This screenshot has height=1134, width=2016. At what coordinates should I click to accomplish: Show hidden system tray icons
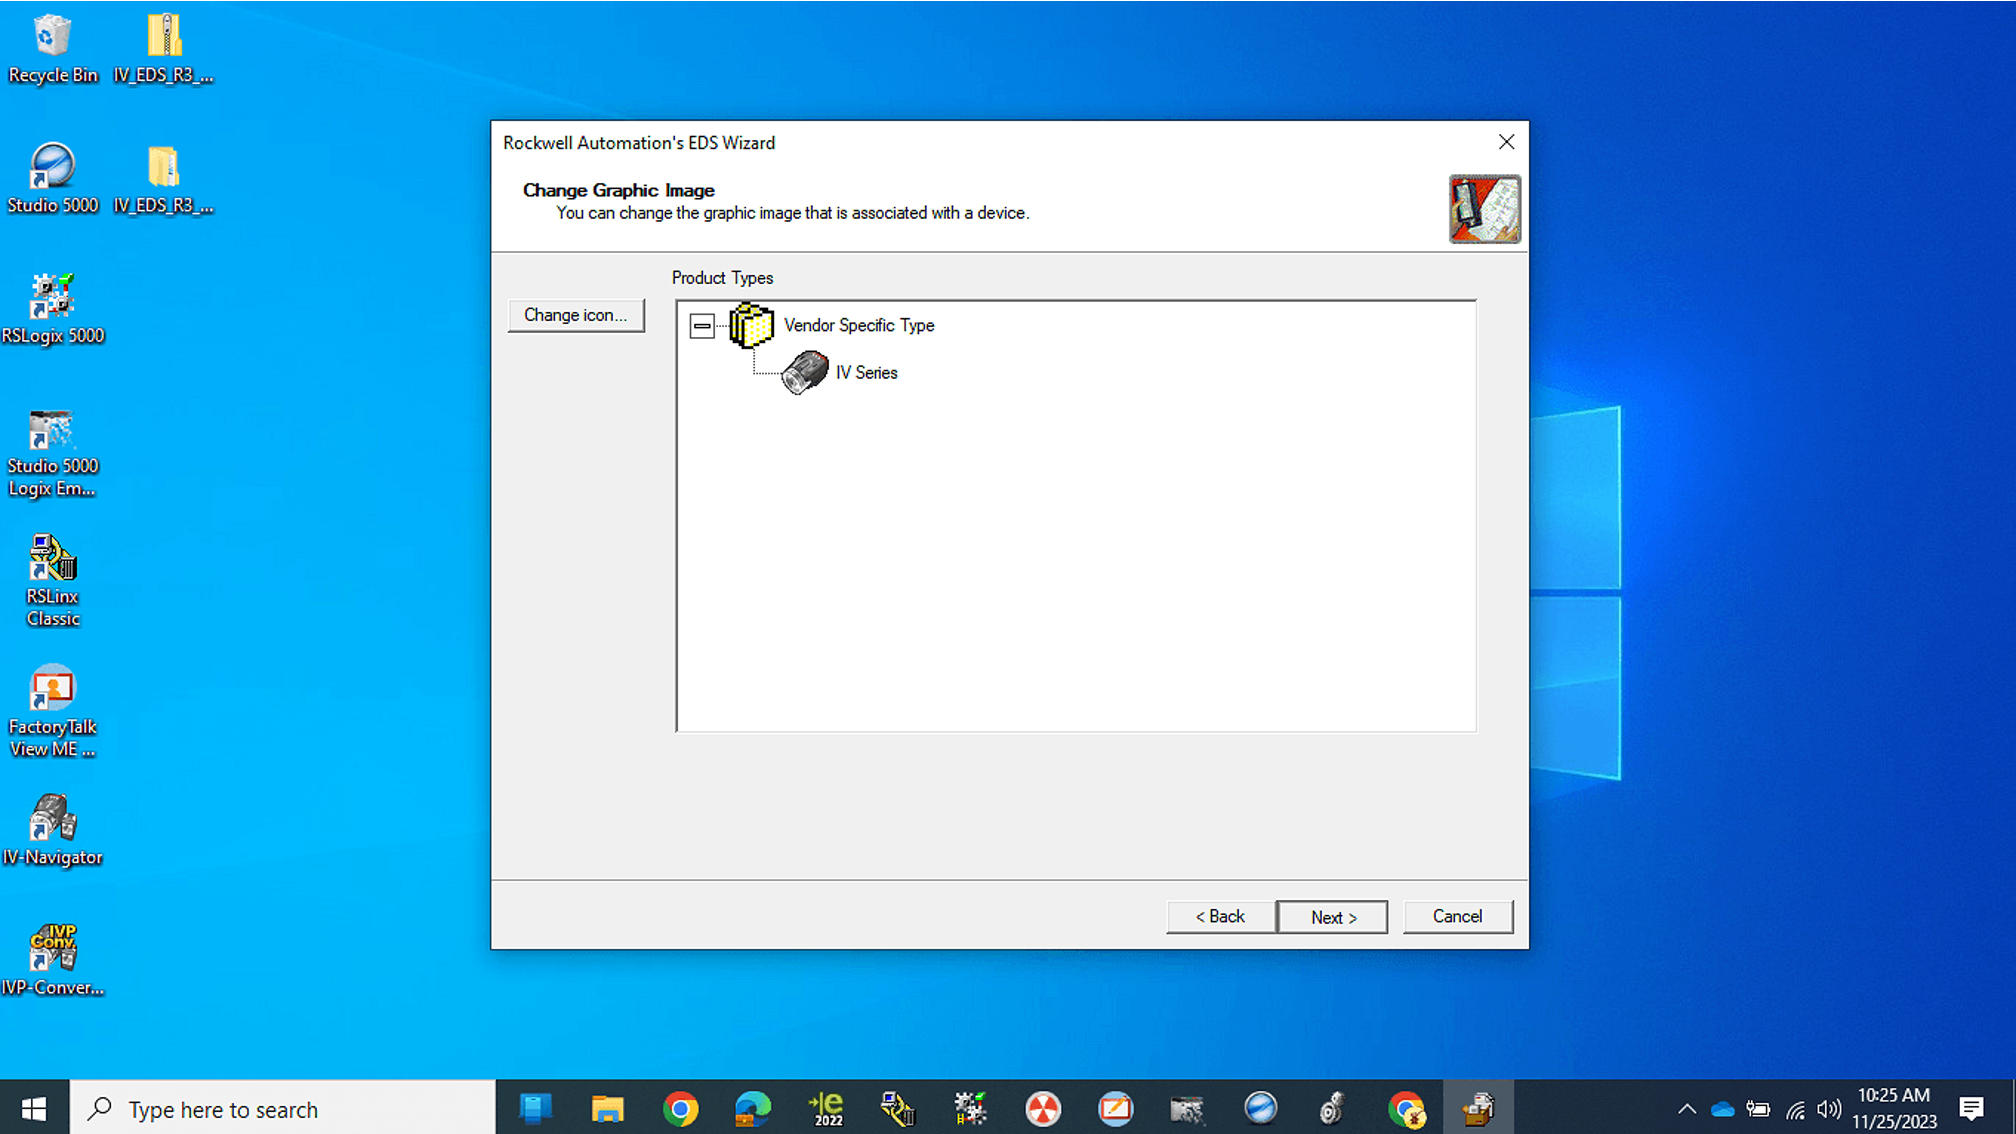1687,1109
